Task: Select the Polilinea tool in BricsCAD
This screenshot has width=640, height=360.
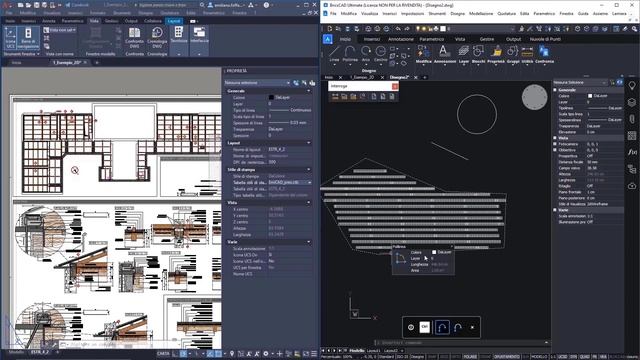Action: (350, 54)
